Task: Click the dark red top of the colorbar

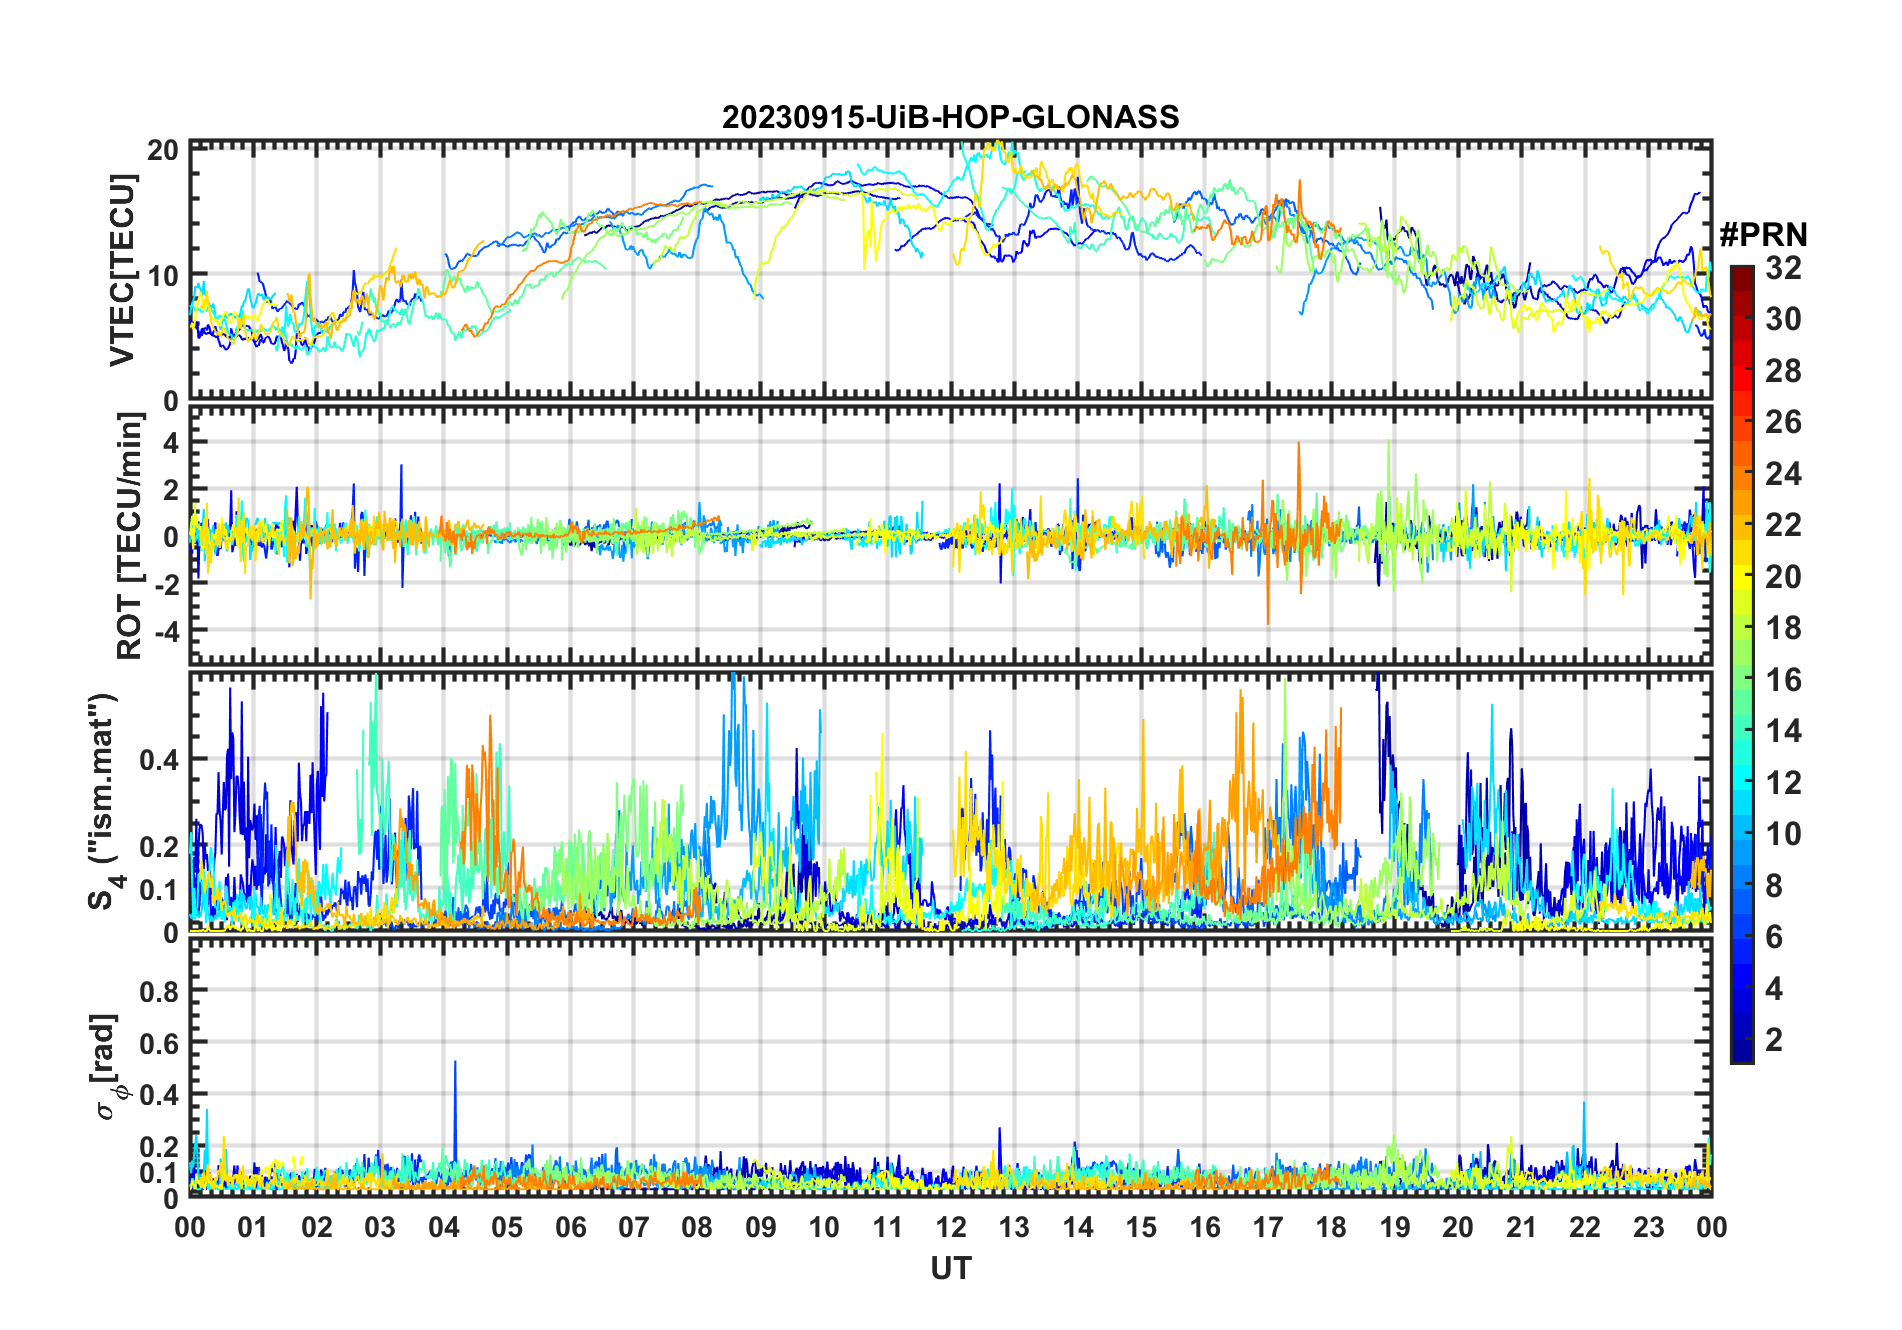Action: (1741, 273)
